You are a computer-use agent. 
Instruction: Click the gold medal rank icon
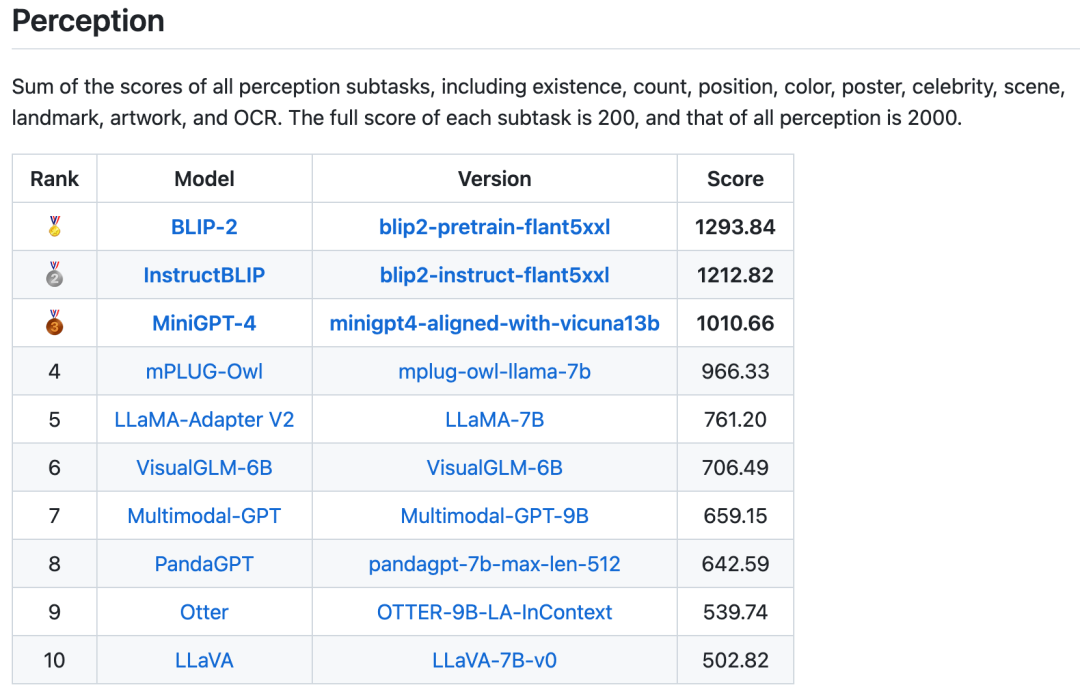point(54,227)
